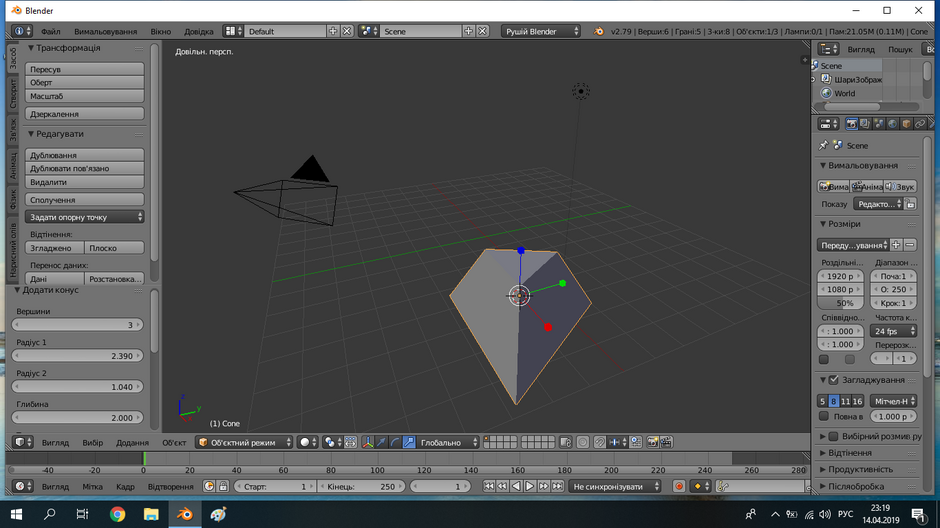Click the Дублювання button
The image size is (940, 528).
click(85, 155)
